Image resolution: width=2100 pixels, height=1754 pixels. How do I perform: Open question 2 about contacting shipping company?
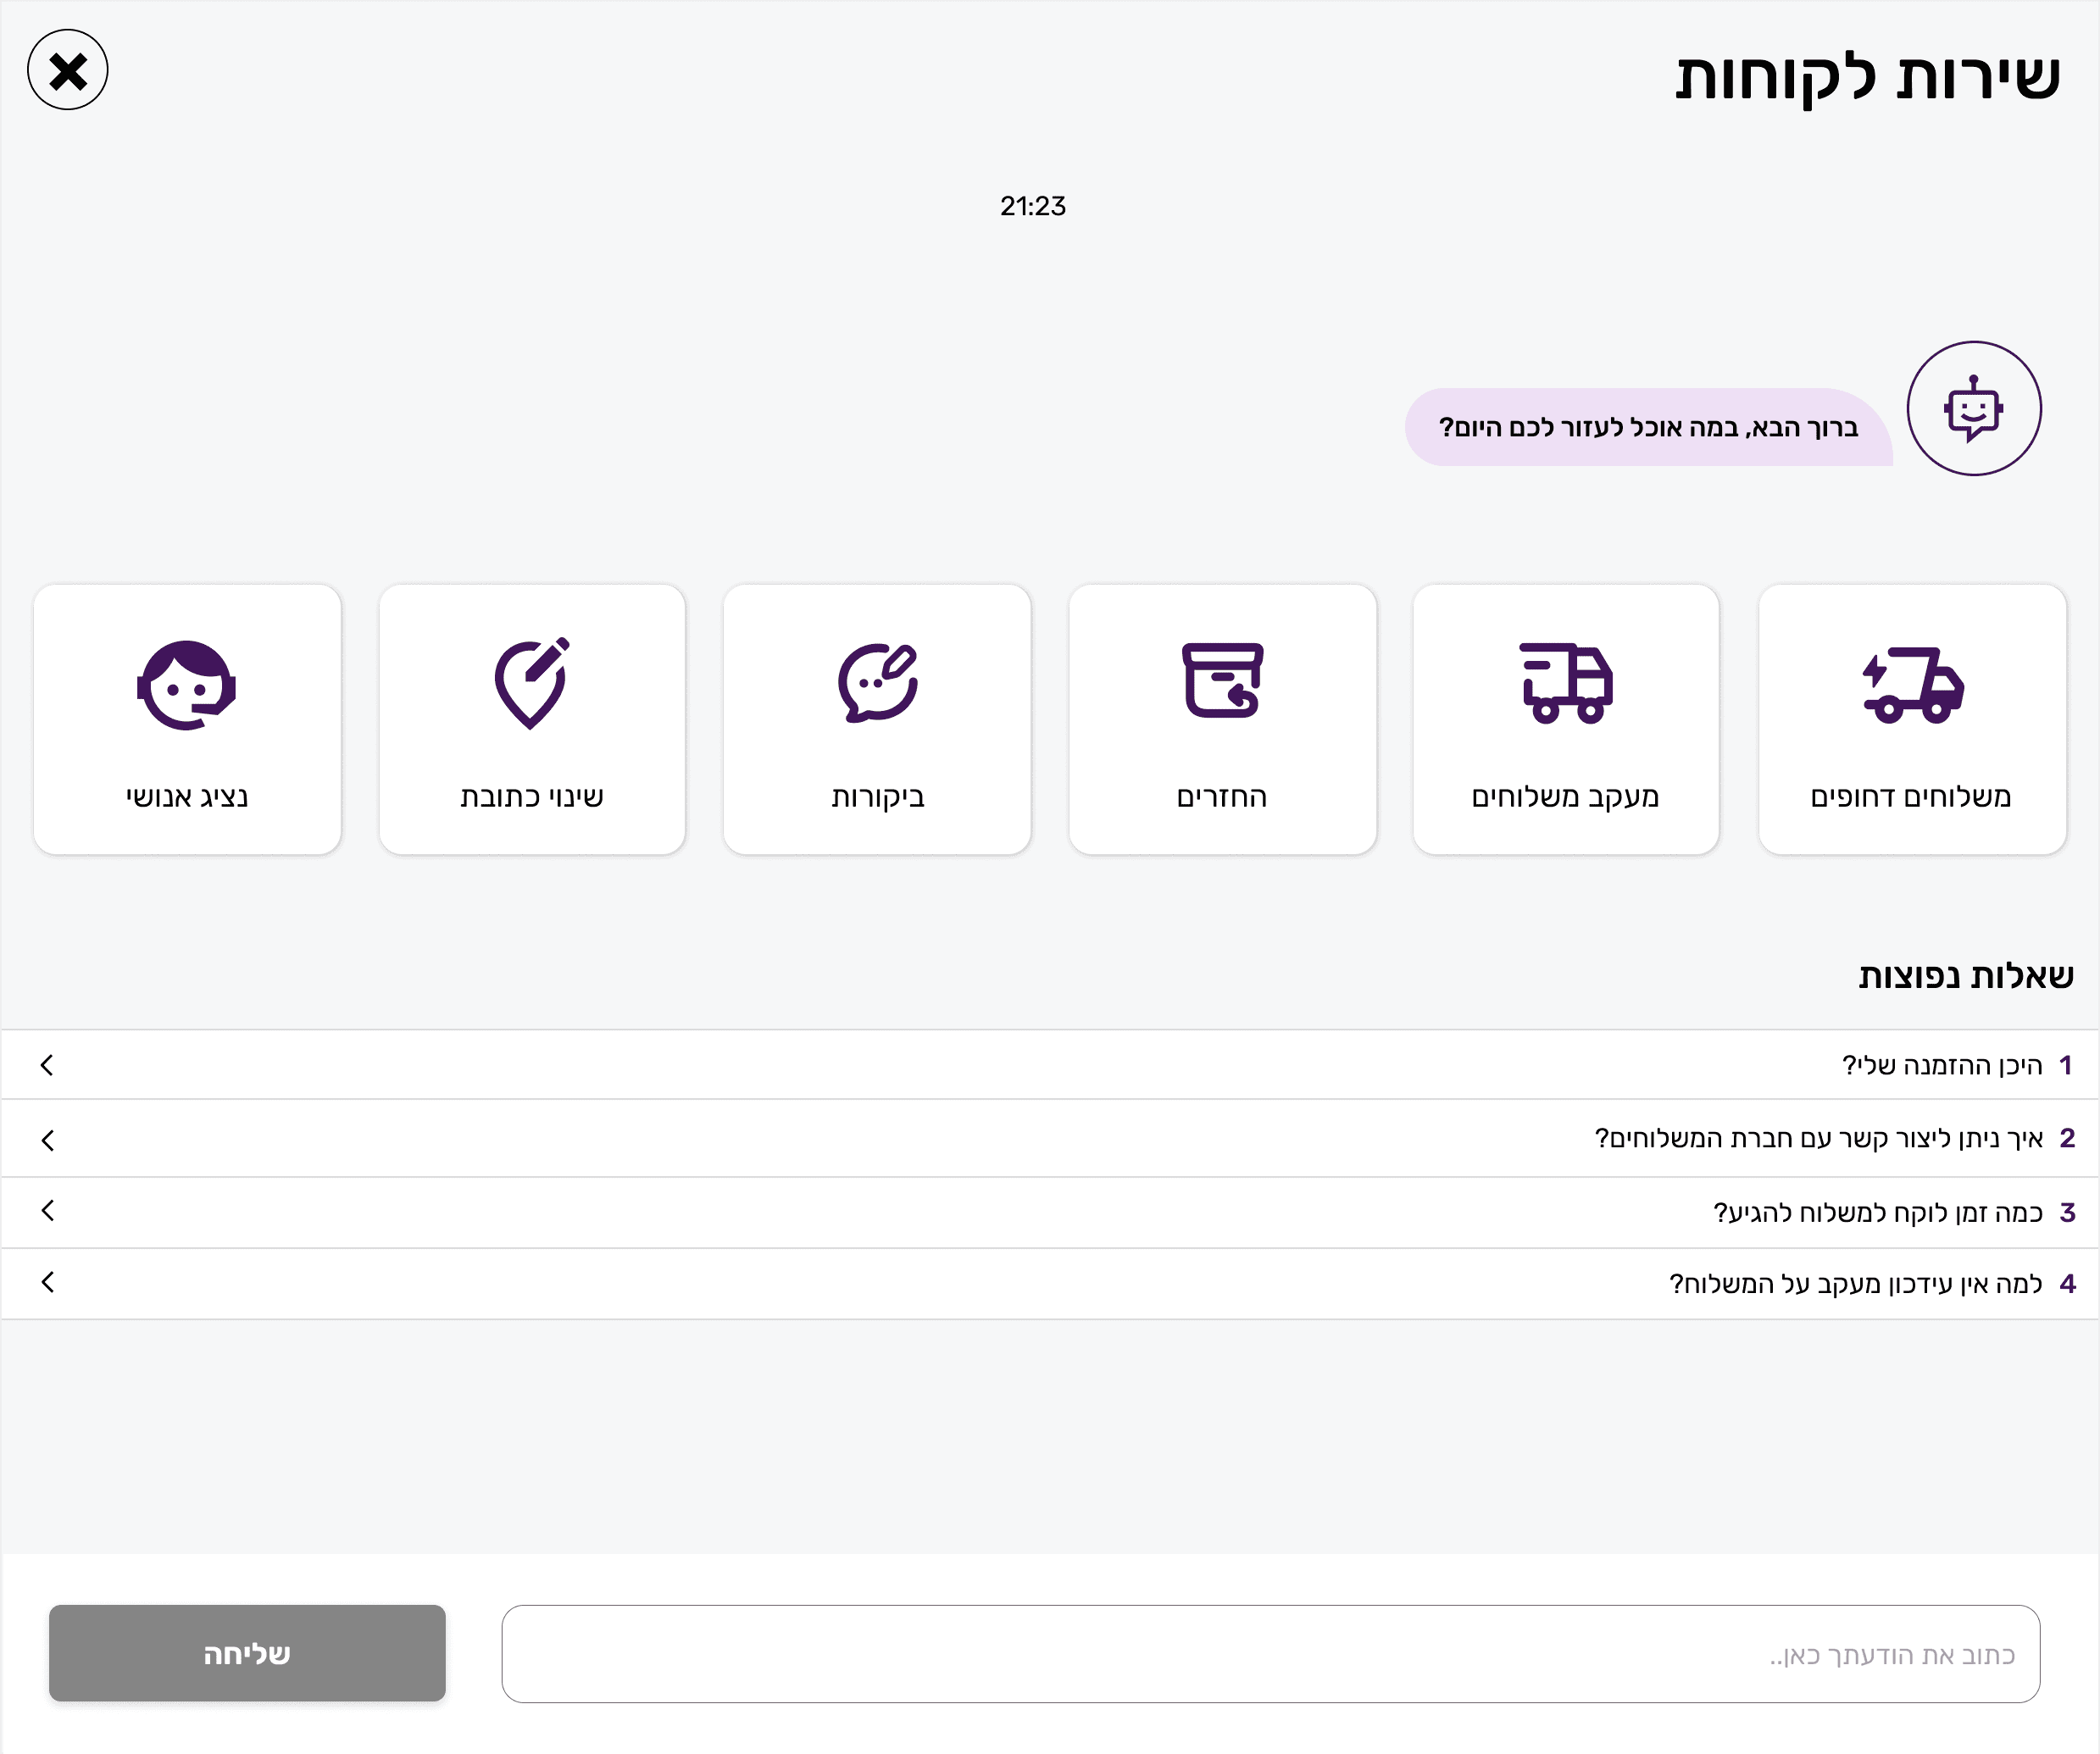[x=1050, y=1138]
